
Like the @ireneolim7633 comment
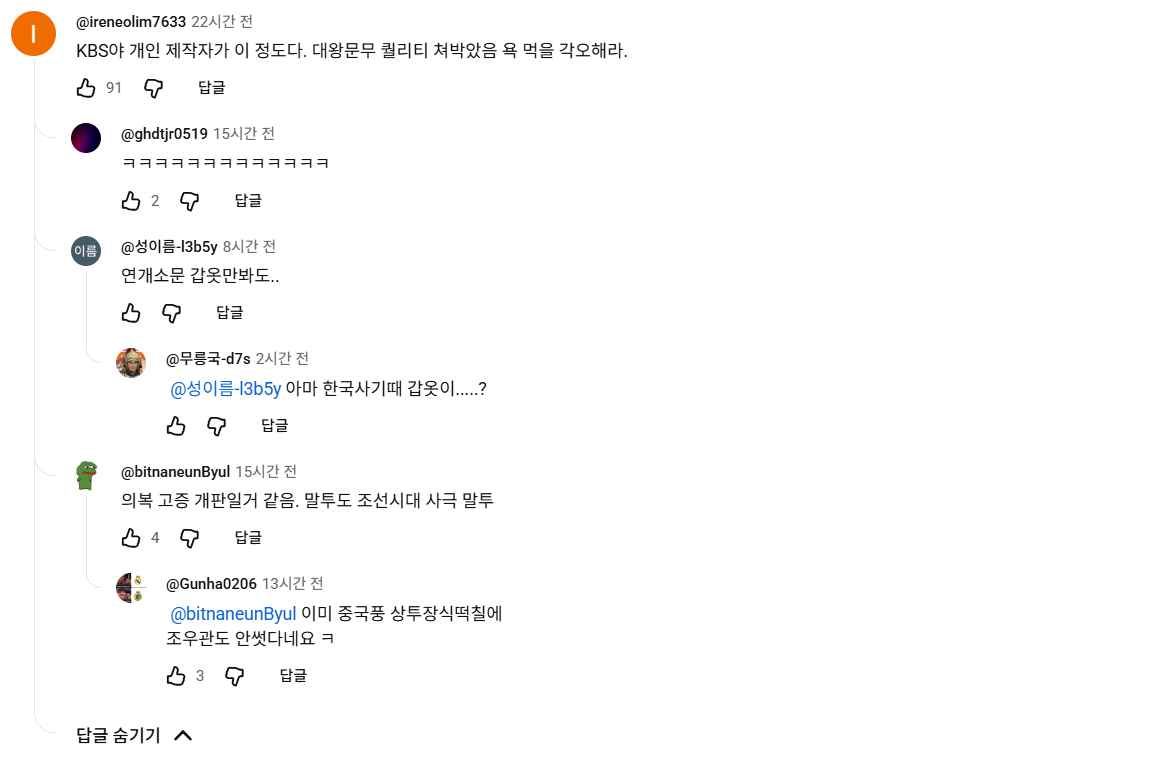coord(86,88)
